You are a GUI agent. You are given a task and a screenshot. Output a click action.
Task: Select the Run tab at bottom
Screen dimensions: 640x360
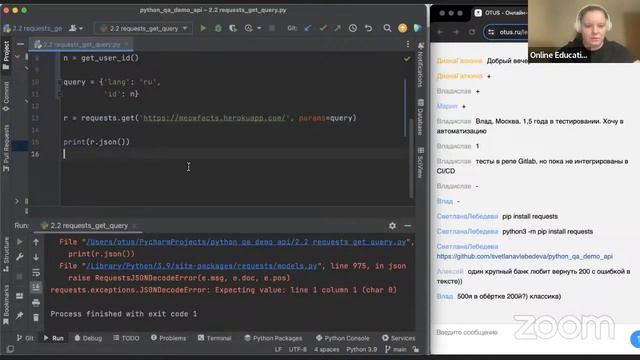[53, 338]
